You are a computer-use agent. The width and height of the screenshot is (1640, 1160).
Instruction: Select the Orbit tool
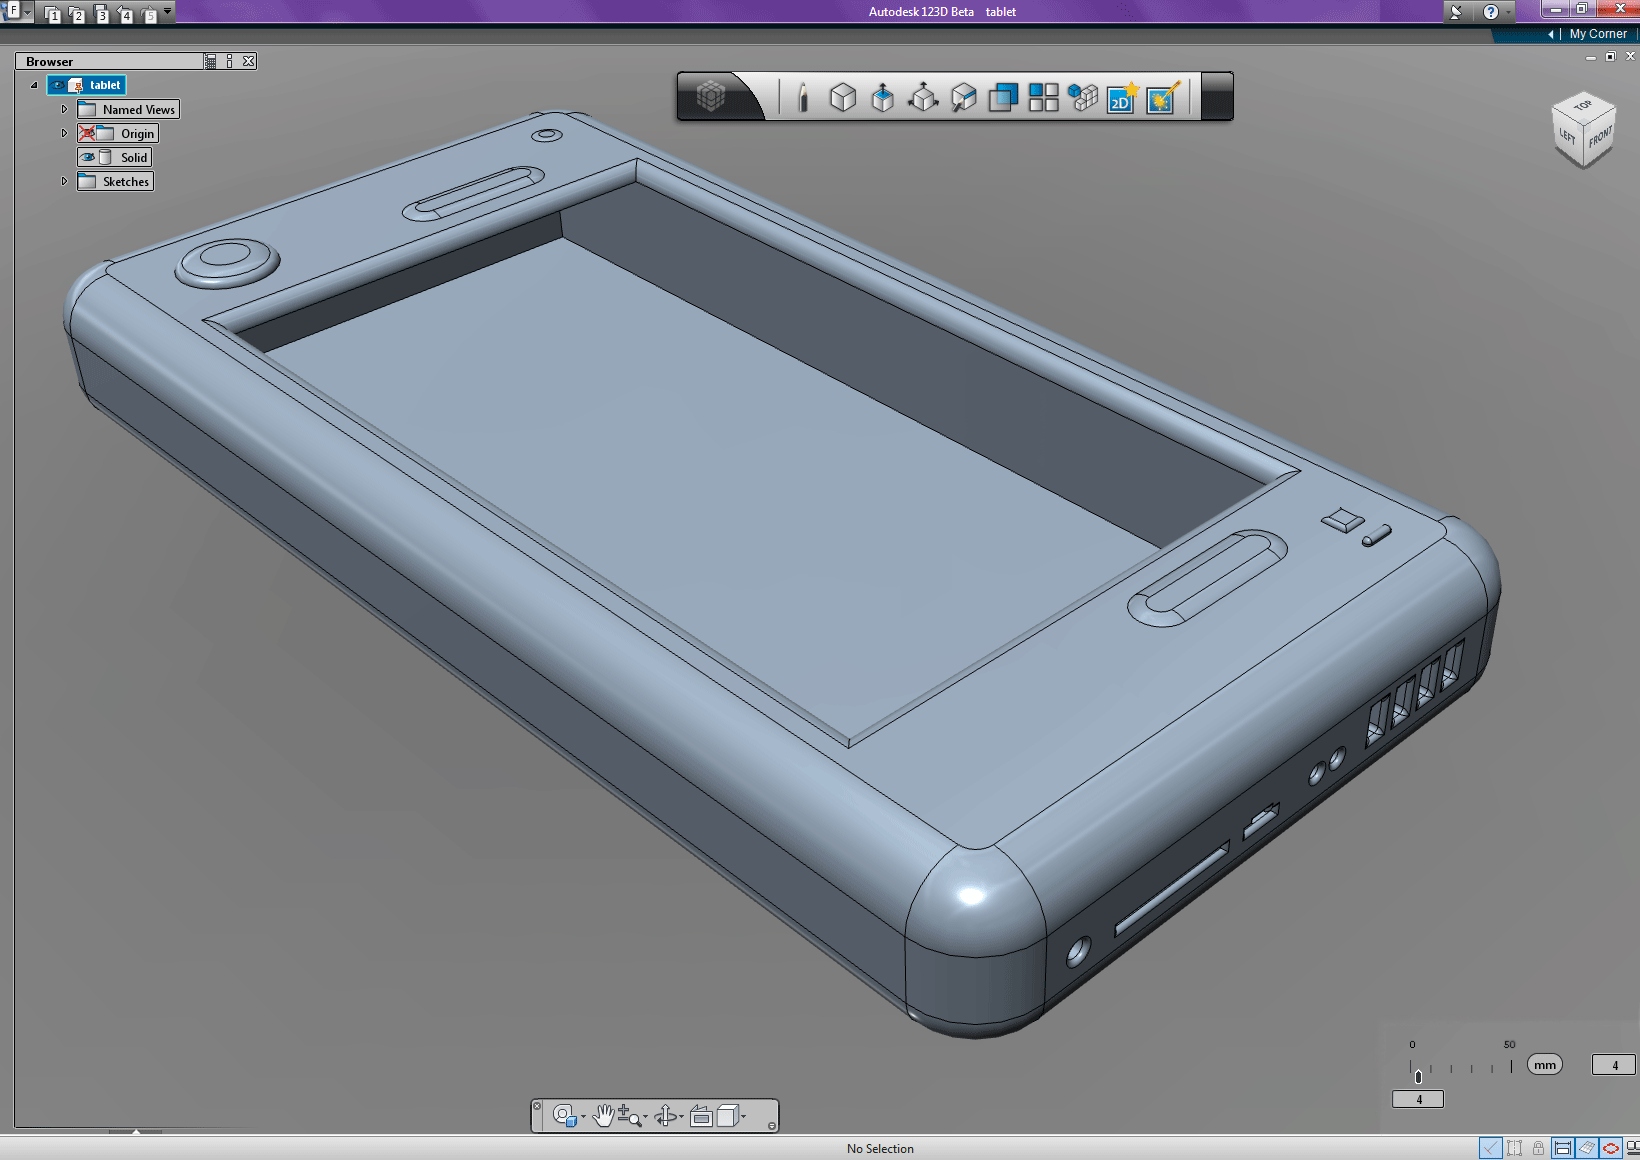tap(666, 1116)
